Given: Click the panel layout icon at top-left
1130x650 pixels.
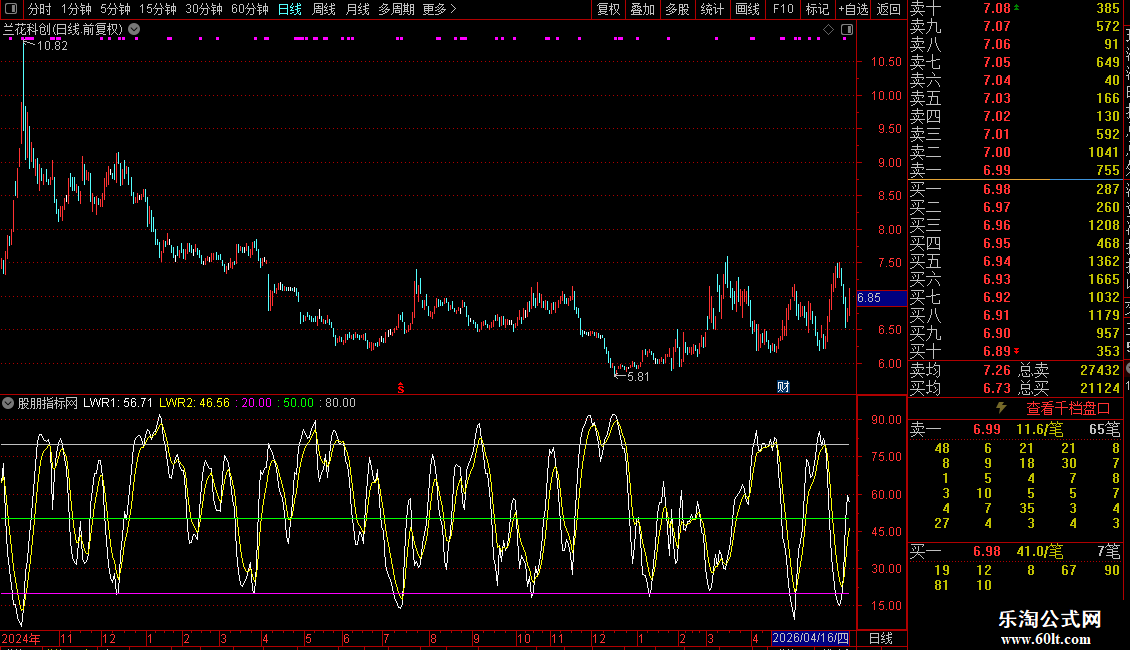Looking at the screenshot, I should 11,9.
